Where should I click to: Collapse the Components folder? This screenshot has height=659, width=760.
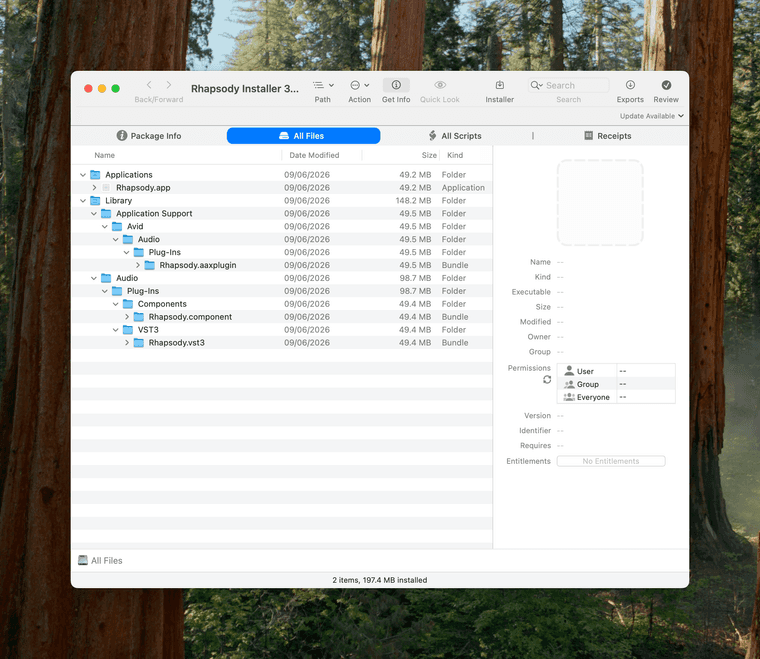[x=115, y=304]
